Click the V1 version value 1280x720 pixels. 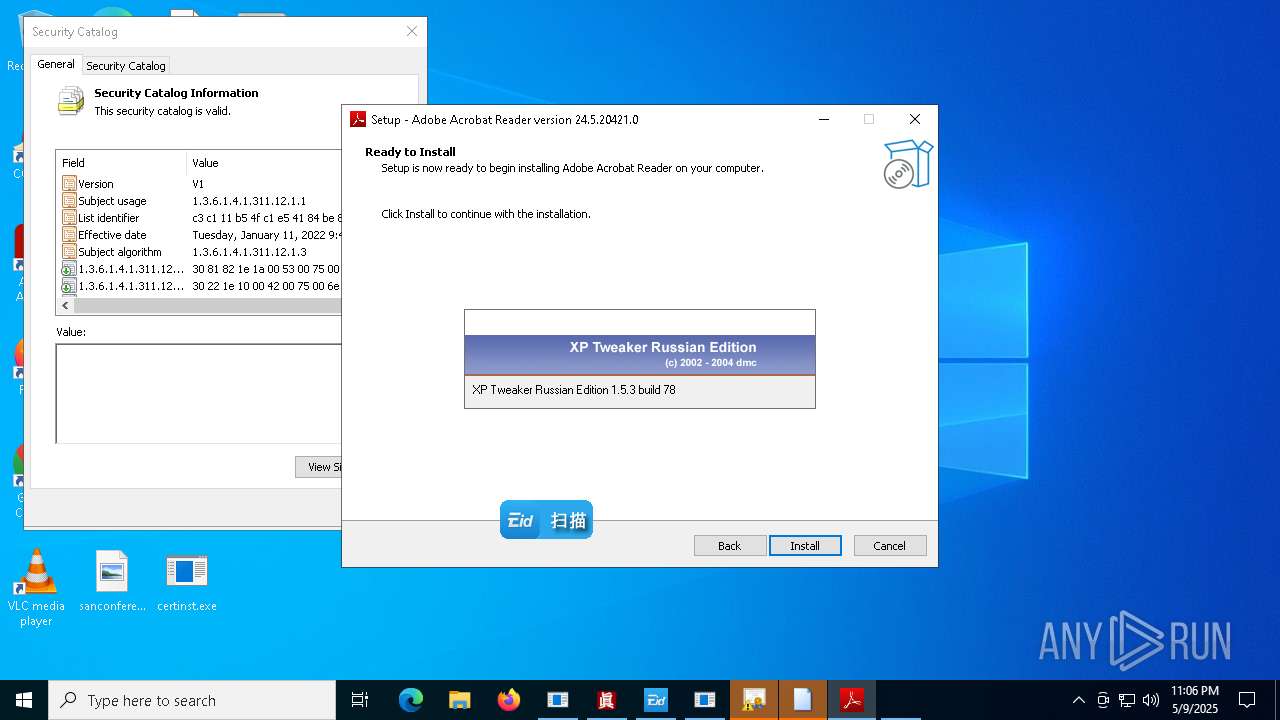click(x=198, y=184)
